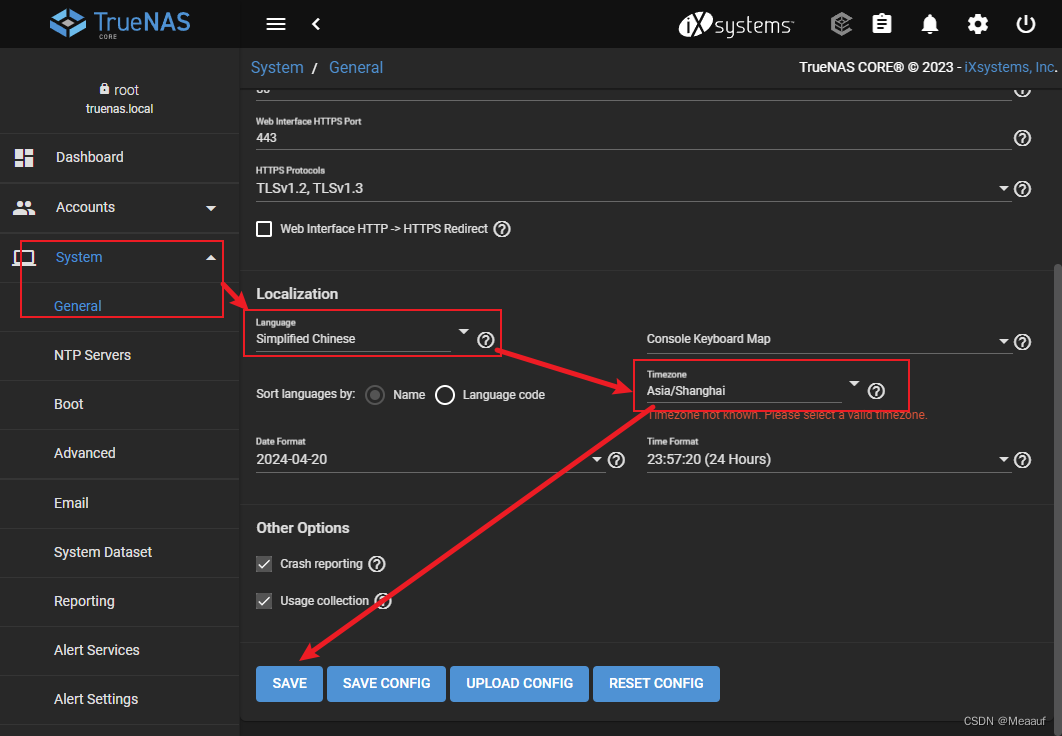1062x736 pixels.
Task: Show help for Crash reporting
Action: (x=377, y=564)
